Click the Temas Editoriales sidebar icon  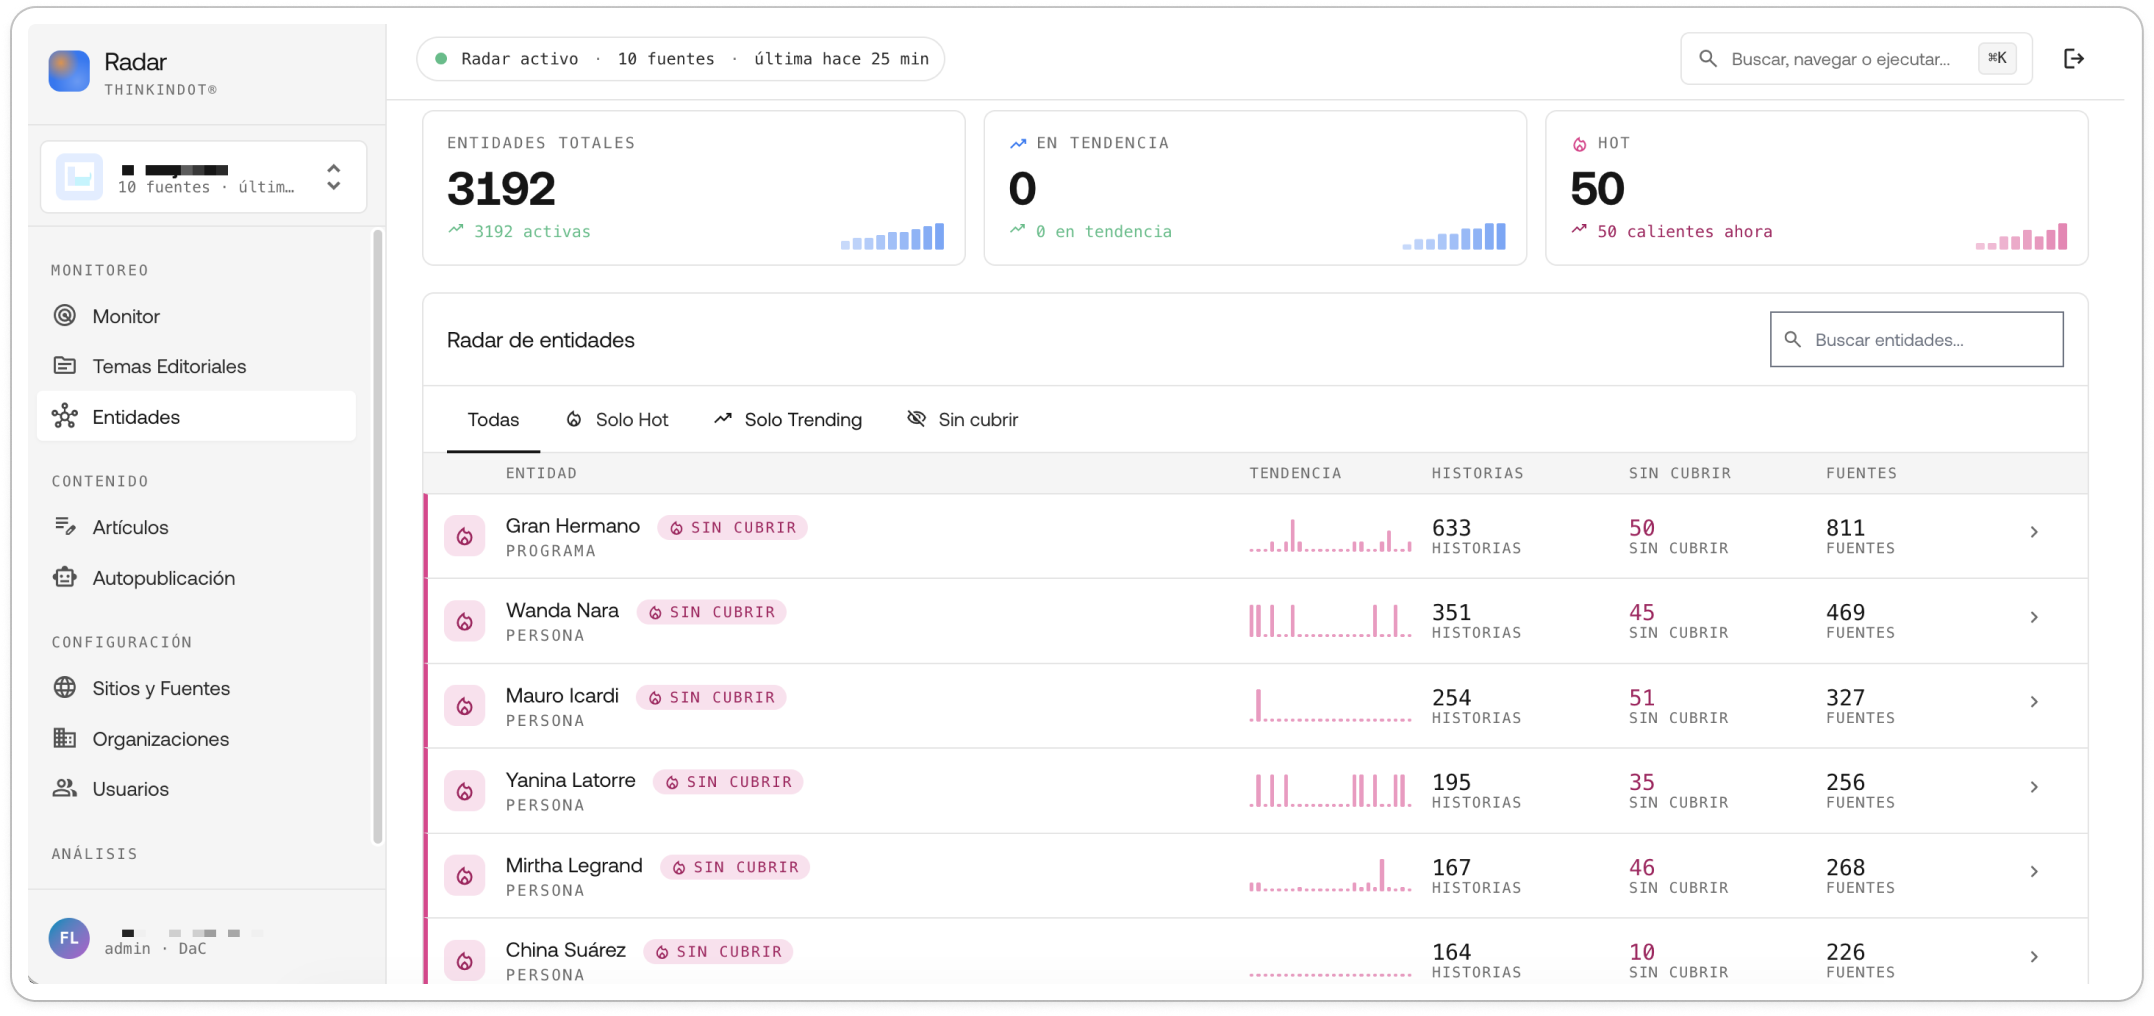coord(65,366)
